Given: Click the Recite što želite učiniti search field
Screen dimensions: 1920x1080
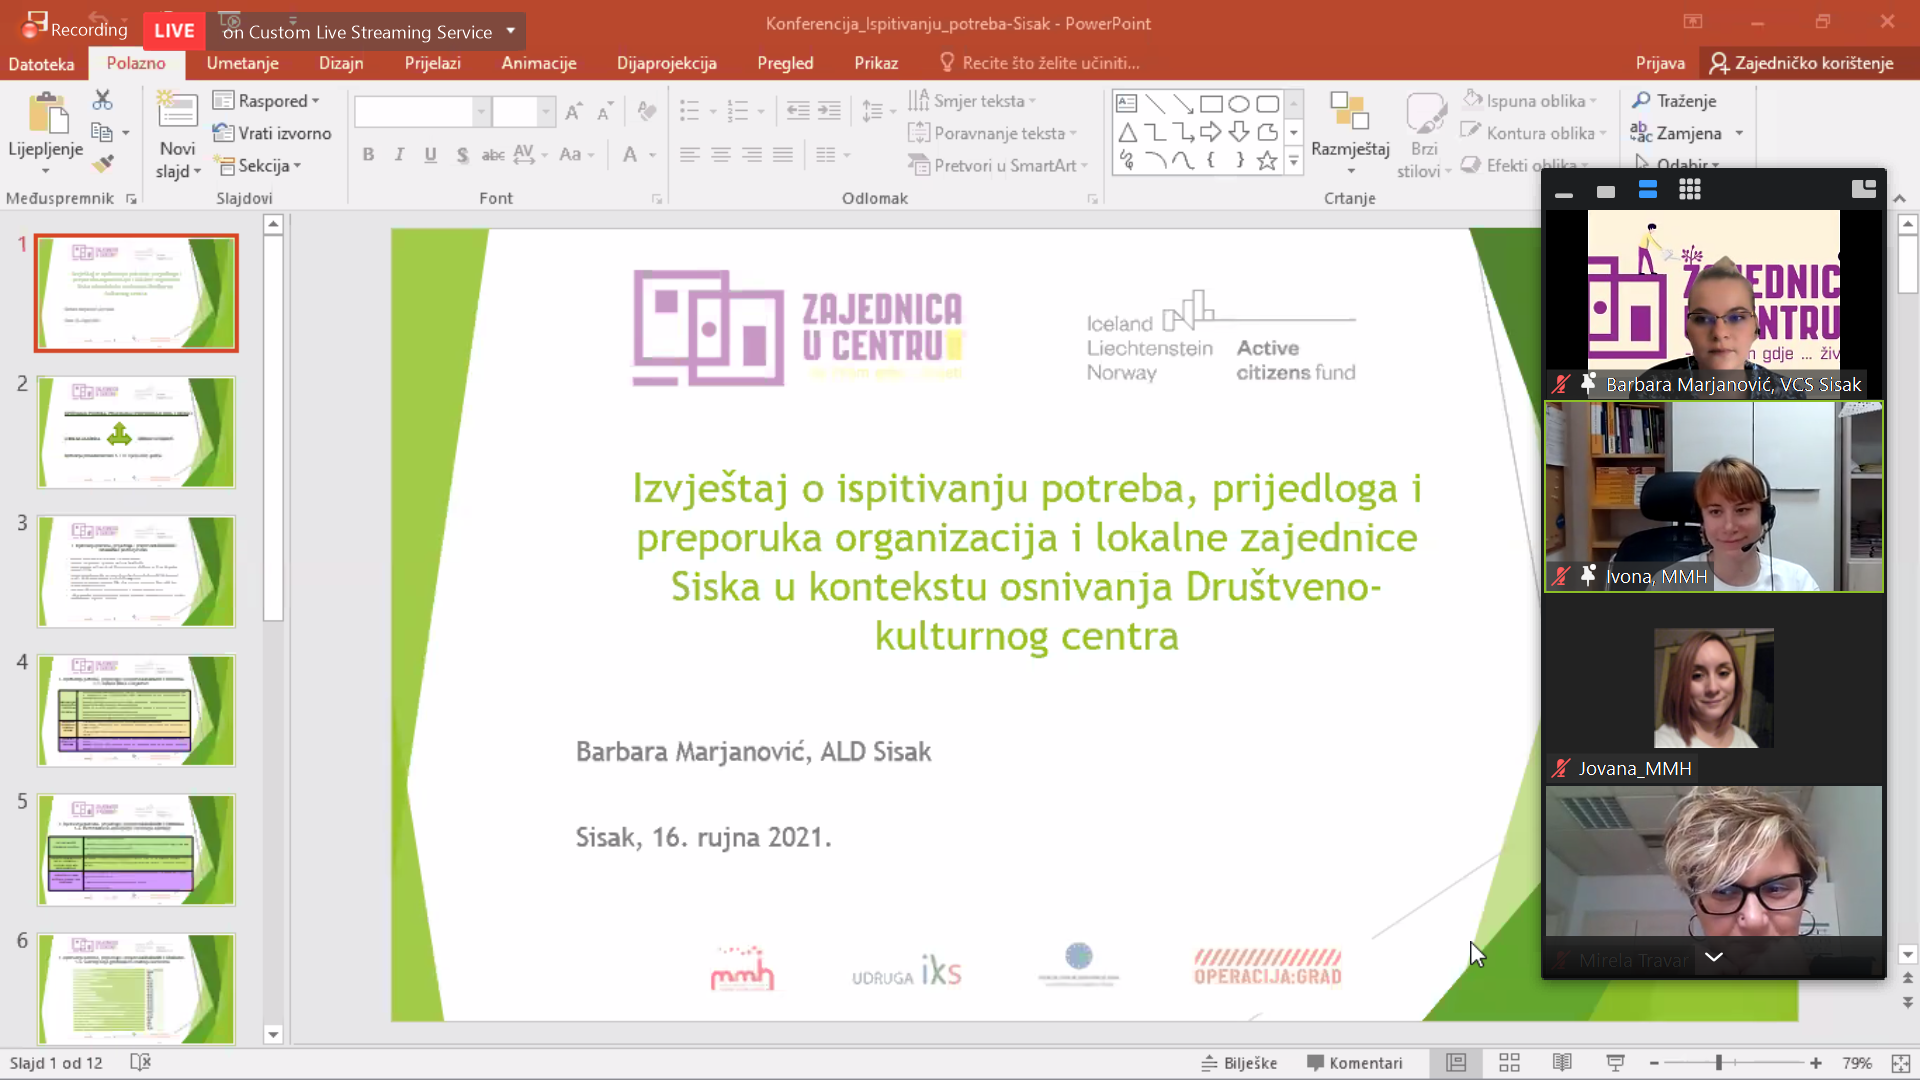Looking at the screenshot, I should tap(1040, 63).
